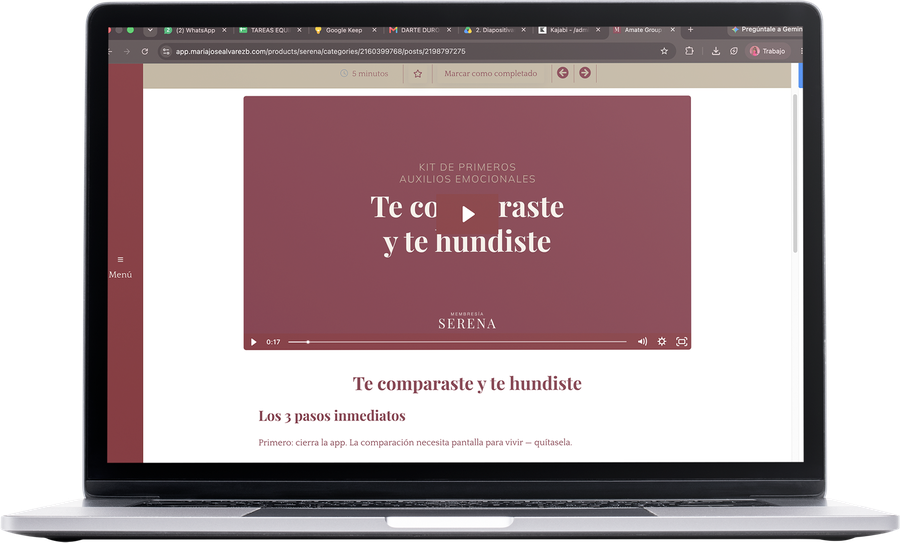Click the heading Te comparaste y te hundiste
Image resolution: width=900 pixels, height=543 pixels.
click(x=467, y=383)
